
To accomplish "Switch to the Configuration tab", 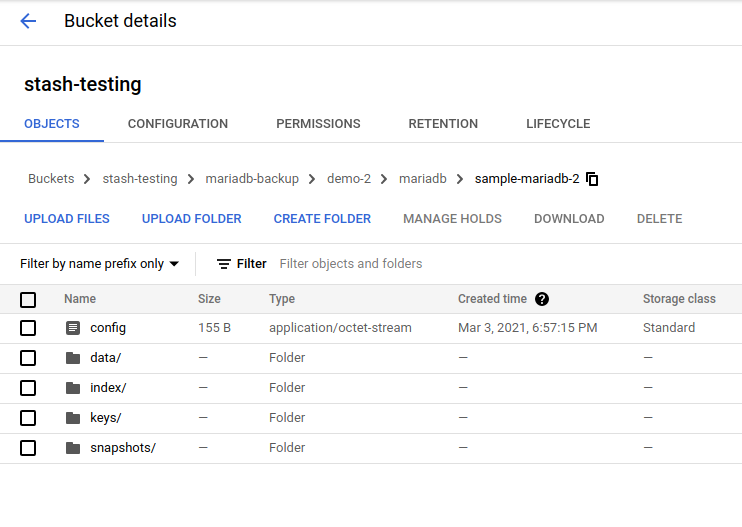I will [178, 124].
